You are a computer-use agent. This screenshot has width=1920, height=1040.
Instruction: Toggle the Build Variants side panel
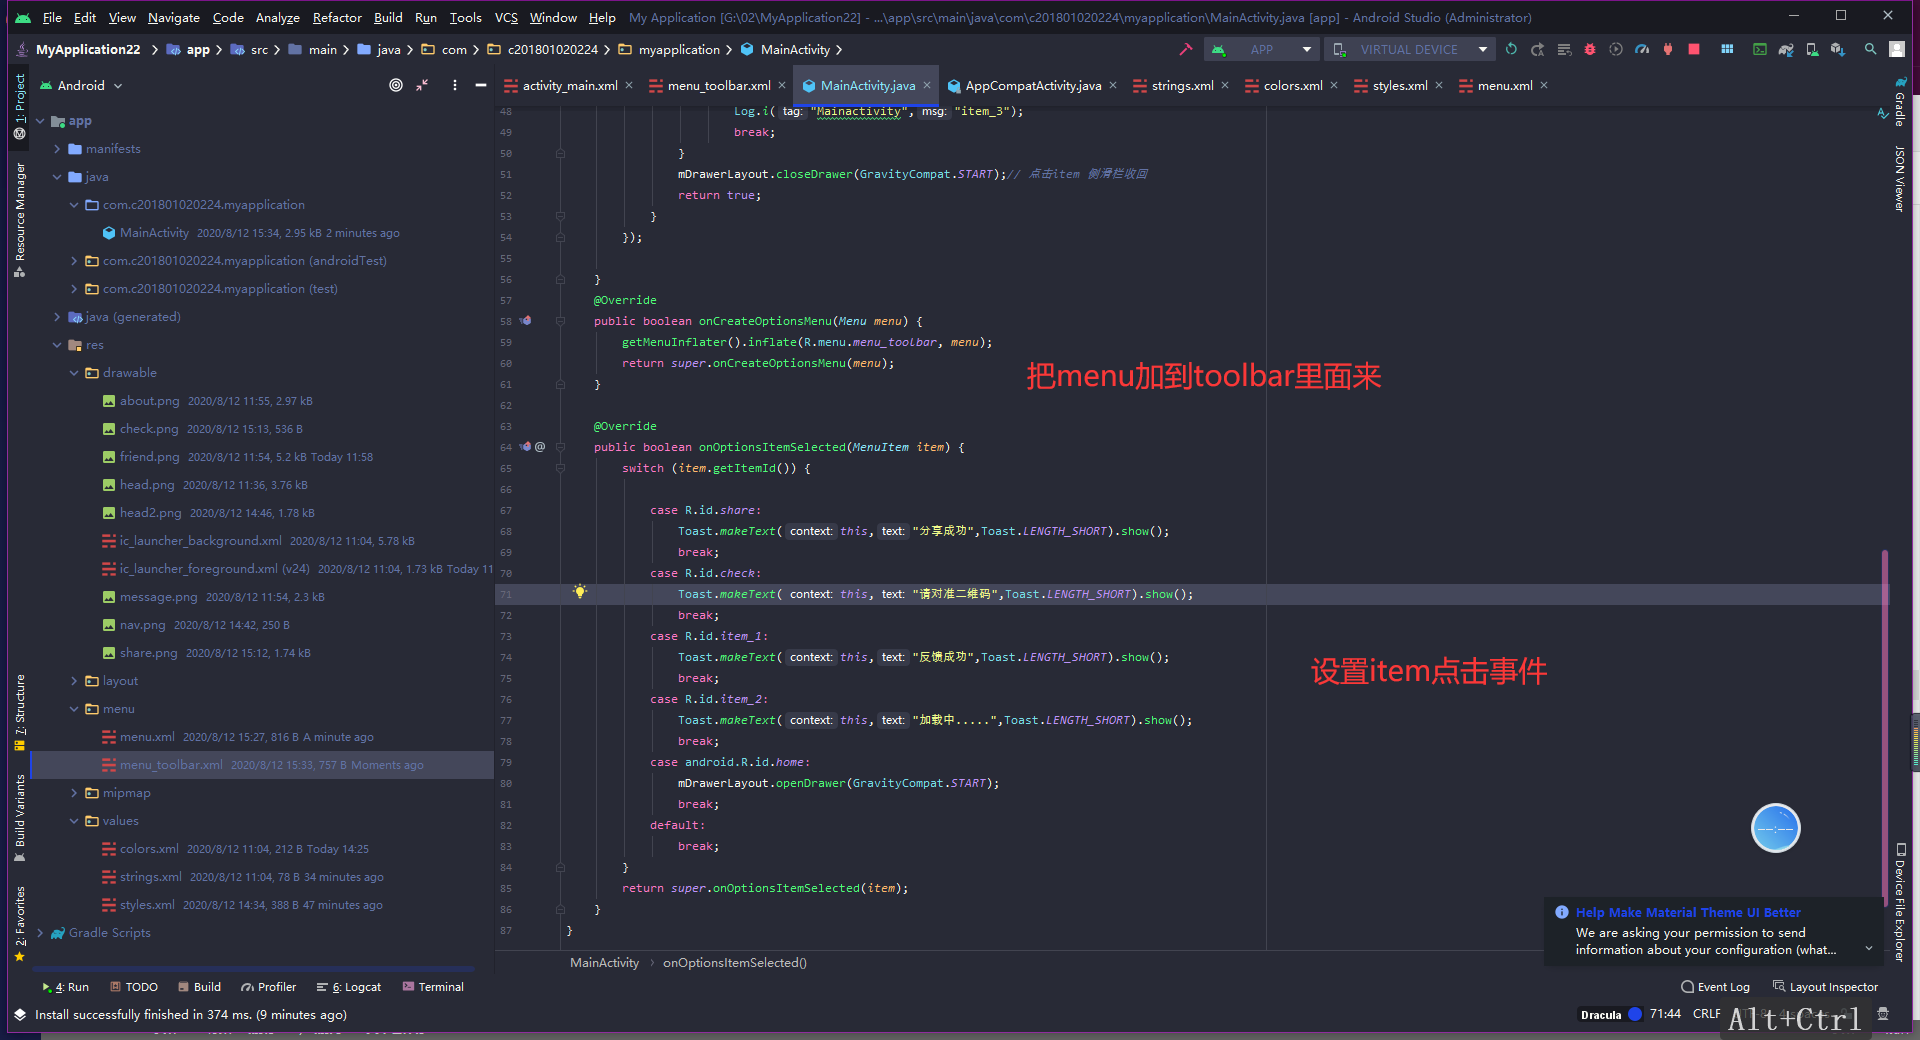(x=19, y=817)
